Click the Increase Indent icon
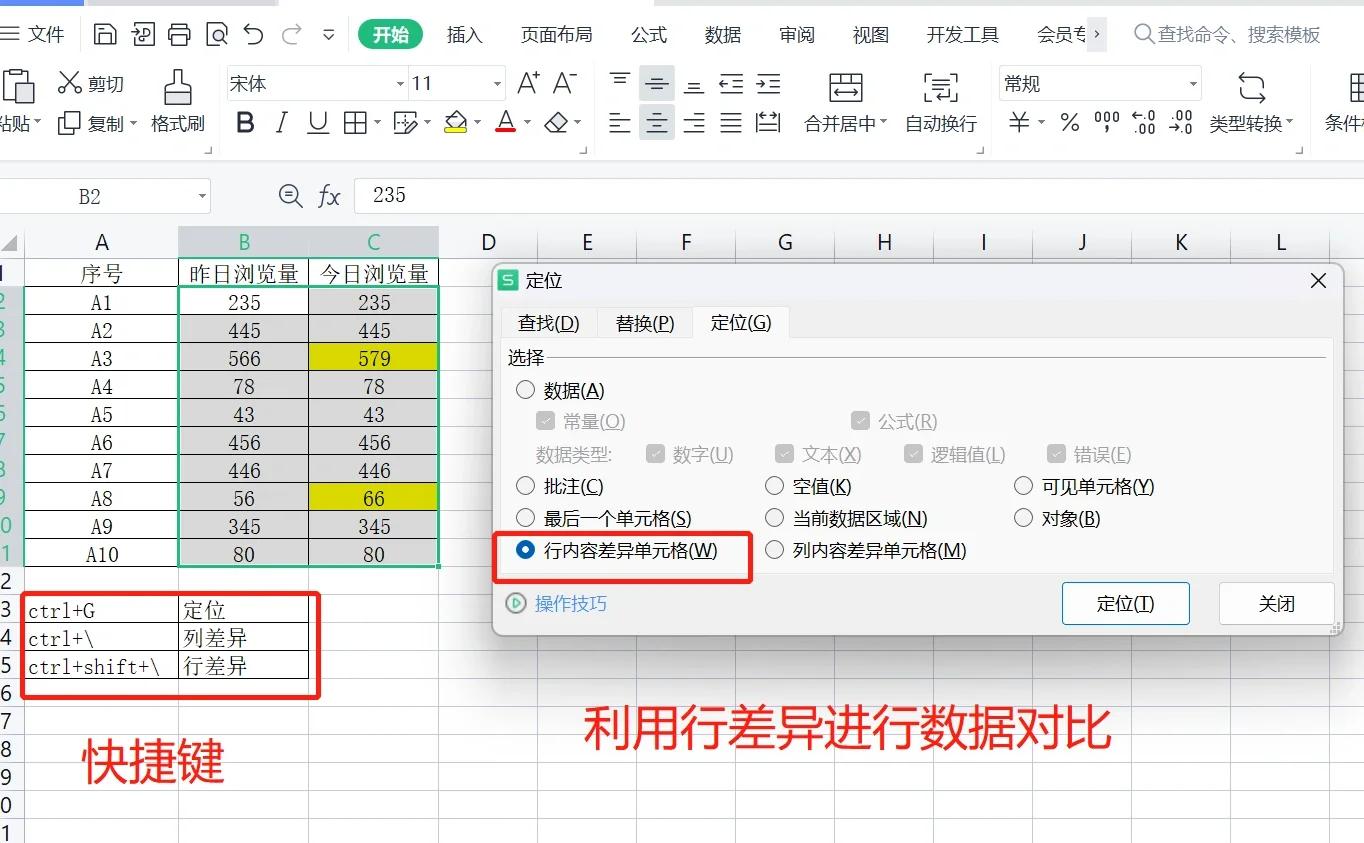This screenshot has height=843, width=1364. pos(768,83)
